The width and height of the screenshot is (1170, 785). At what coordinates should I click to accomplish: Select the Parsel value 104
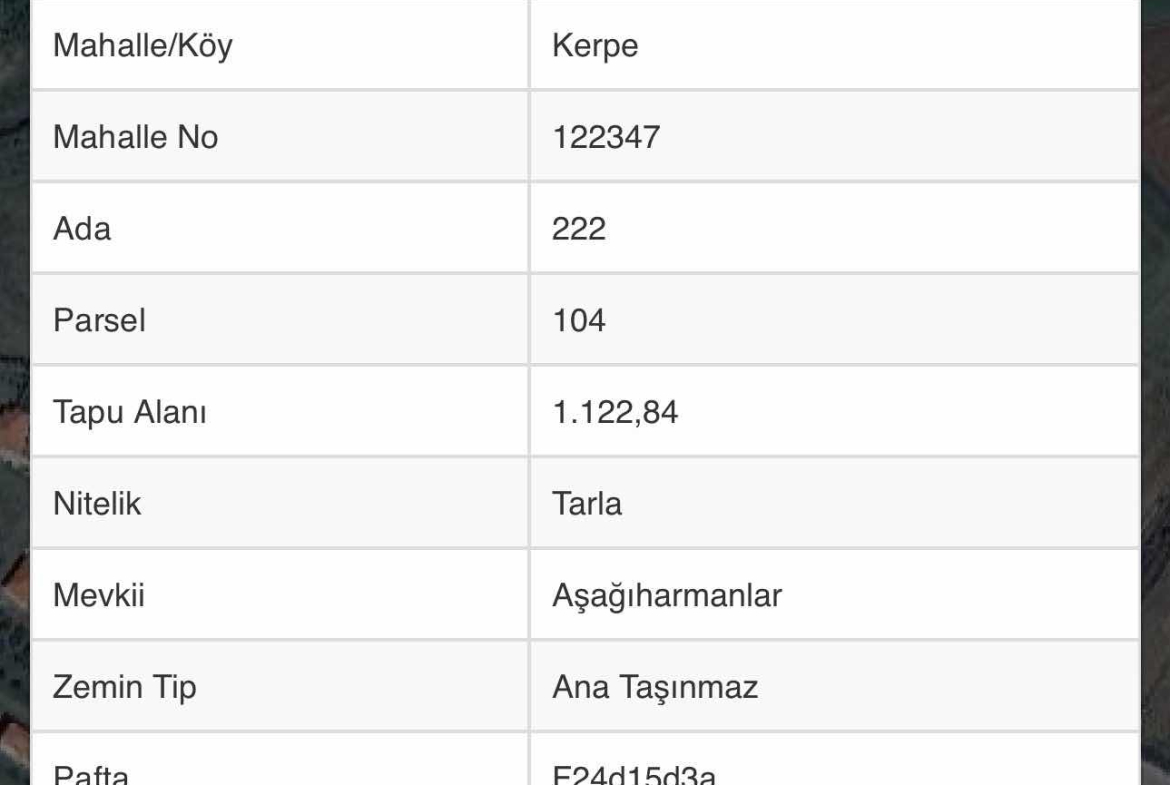pos(579,321)
